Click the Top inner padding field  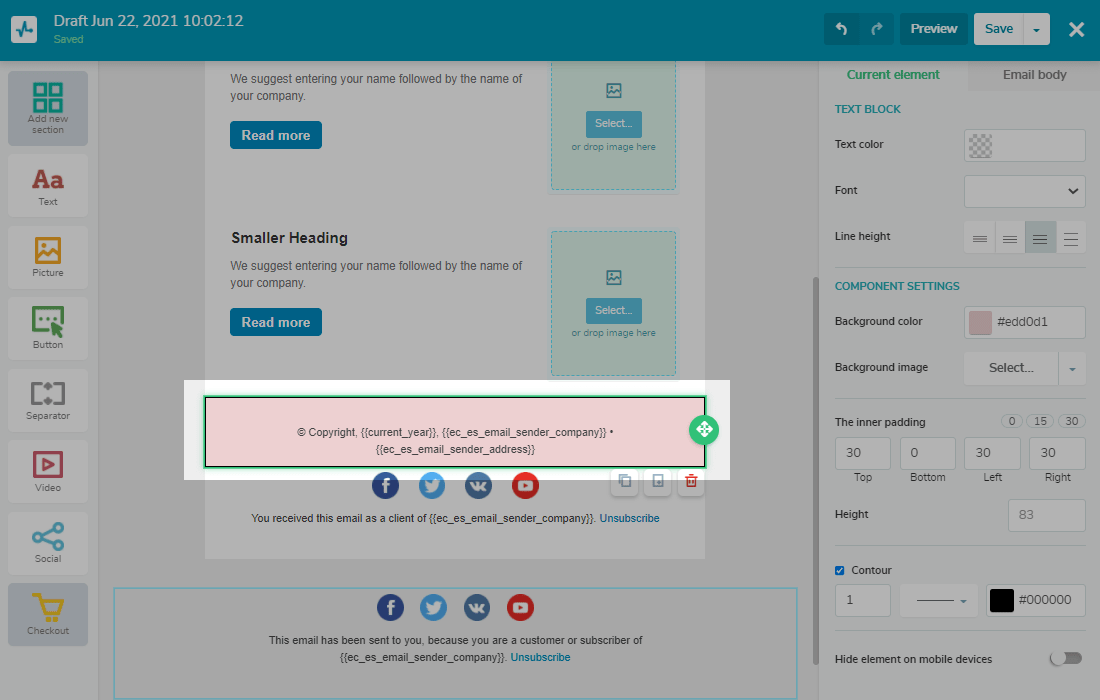pyautogui.click(x=863, y=453)
